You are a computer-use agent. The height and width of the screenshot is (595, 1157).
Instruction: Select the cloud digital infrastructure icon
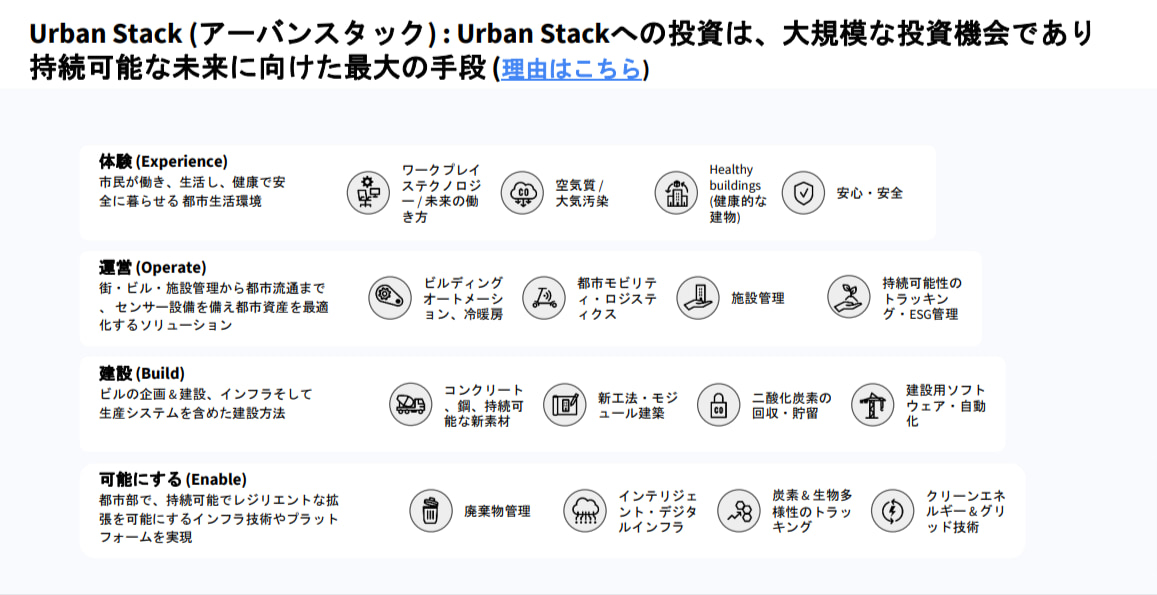(x=584, y=511)
